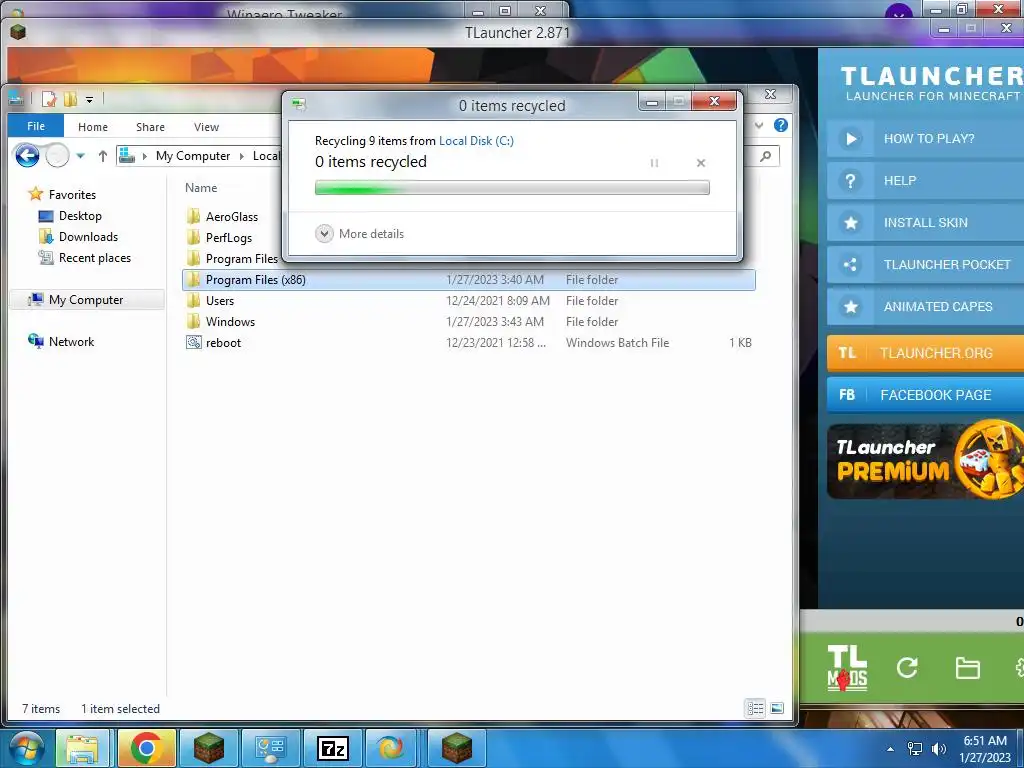Go up one folder level
This screenshot has height=768, width=1024.
pyautogui.click(x=103, y=156)
